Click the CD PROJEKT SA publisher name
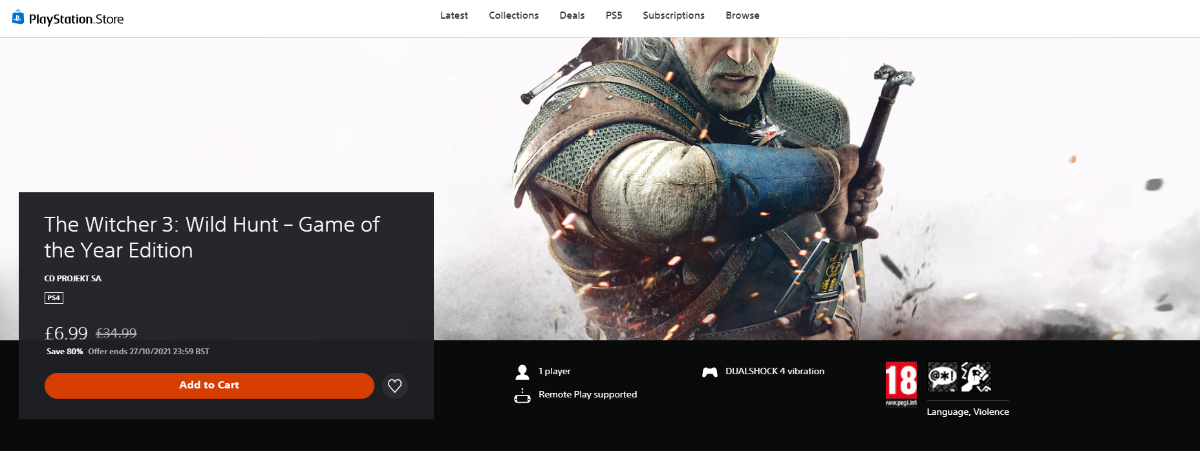The height and width of the screenshot is (451, 1200). tap(73, 278)
